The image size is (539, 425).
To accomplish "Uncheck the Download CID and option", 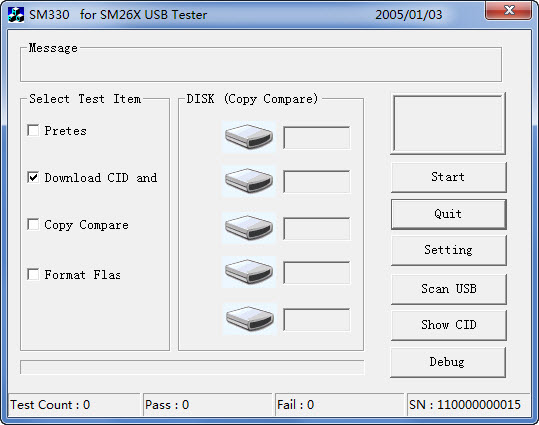I will click(33, 177).
